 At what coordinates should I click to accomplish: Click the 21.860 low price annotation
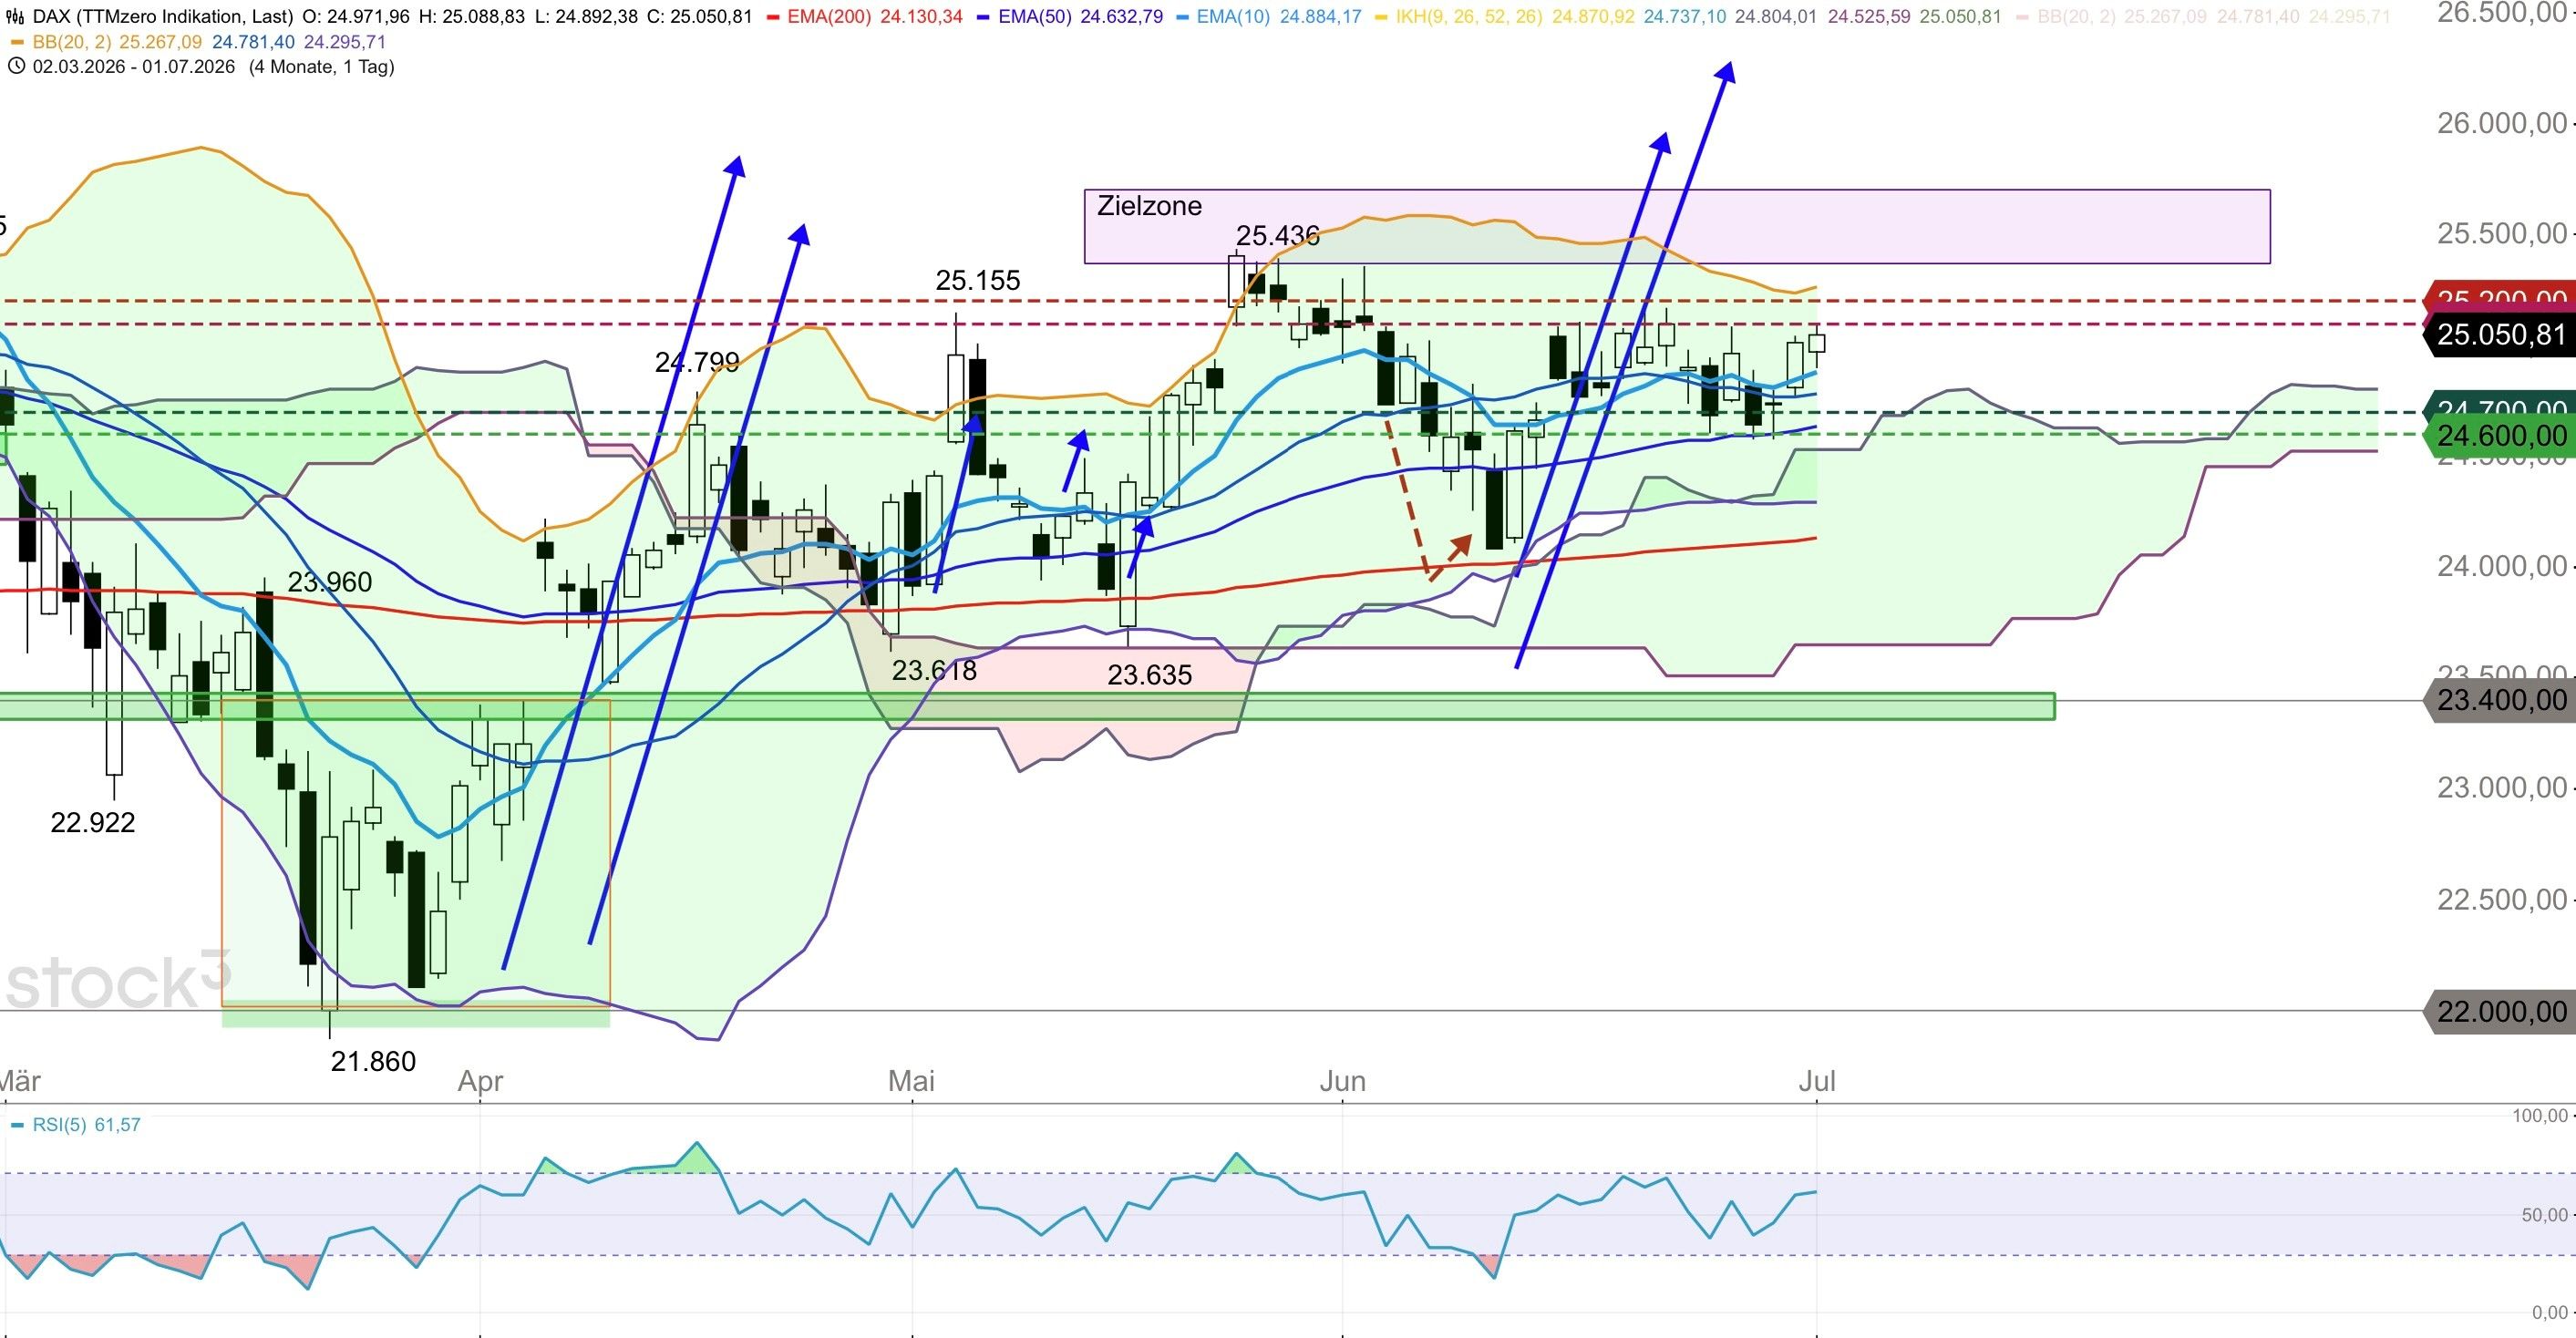(373, 1061)
